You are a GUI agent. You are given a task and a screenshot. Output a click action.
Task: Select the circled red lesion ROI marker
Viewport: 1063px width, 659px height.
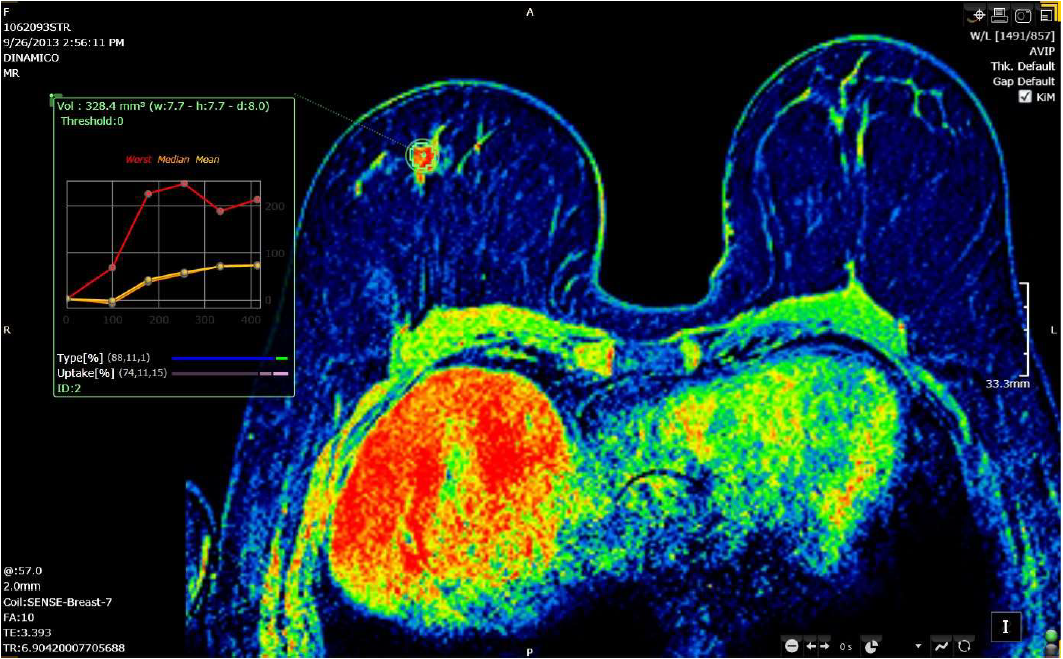point(423,156)
